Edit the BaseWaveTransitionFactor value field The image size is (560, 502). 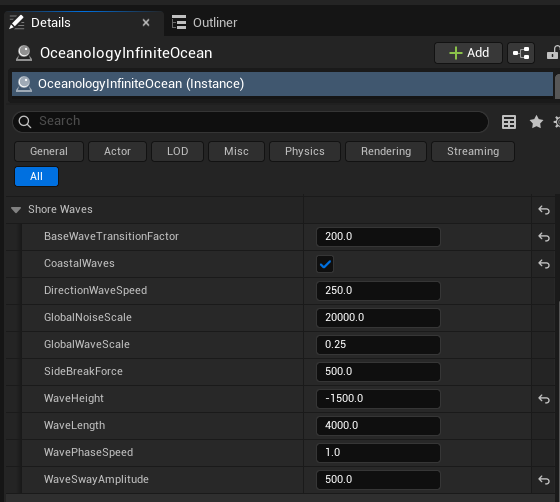(x=378, y=237)
